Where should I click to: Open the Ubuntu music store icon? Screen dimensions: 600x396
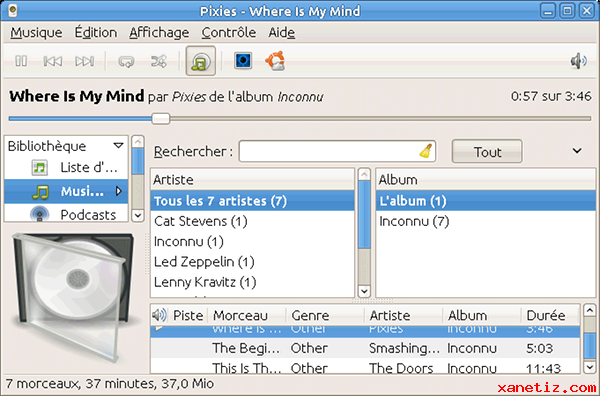pos(275,60)
